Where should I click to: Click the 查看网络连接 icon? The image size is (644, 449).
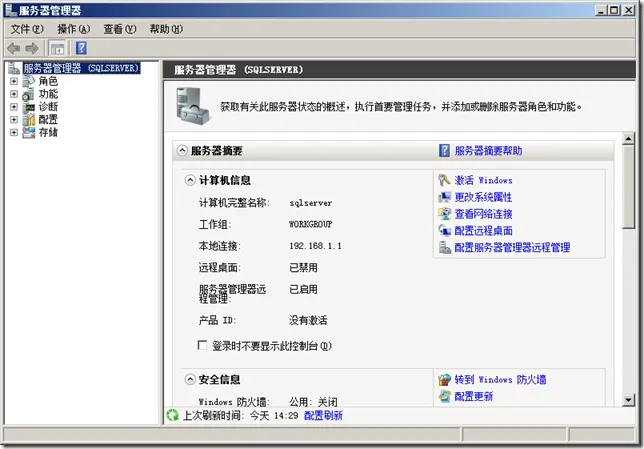(444, 214)
